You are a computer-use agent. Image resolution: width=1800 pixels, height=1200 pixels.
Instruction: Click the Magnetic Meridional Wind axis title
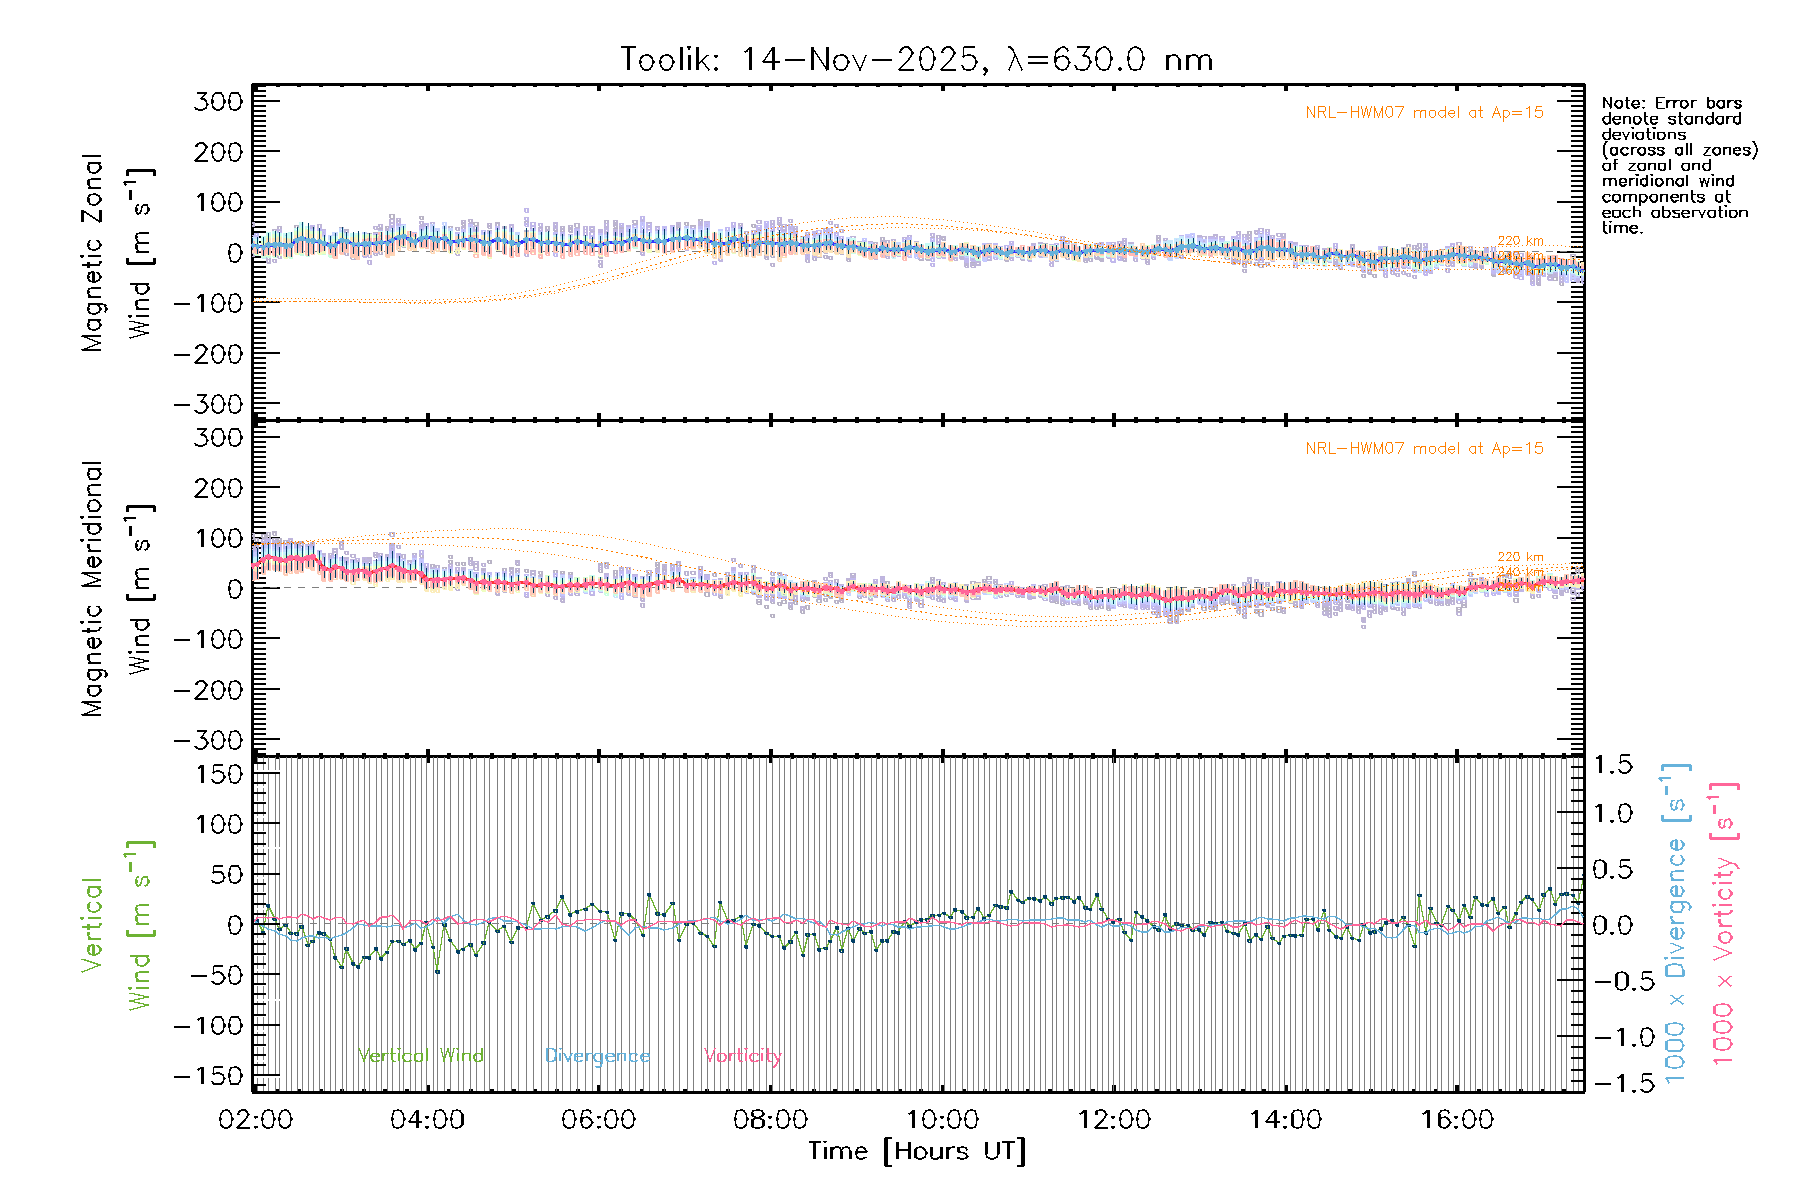pyautogui.click(x=116, y=589)
